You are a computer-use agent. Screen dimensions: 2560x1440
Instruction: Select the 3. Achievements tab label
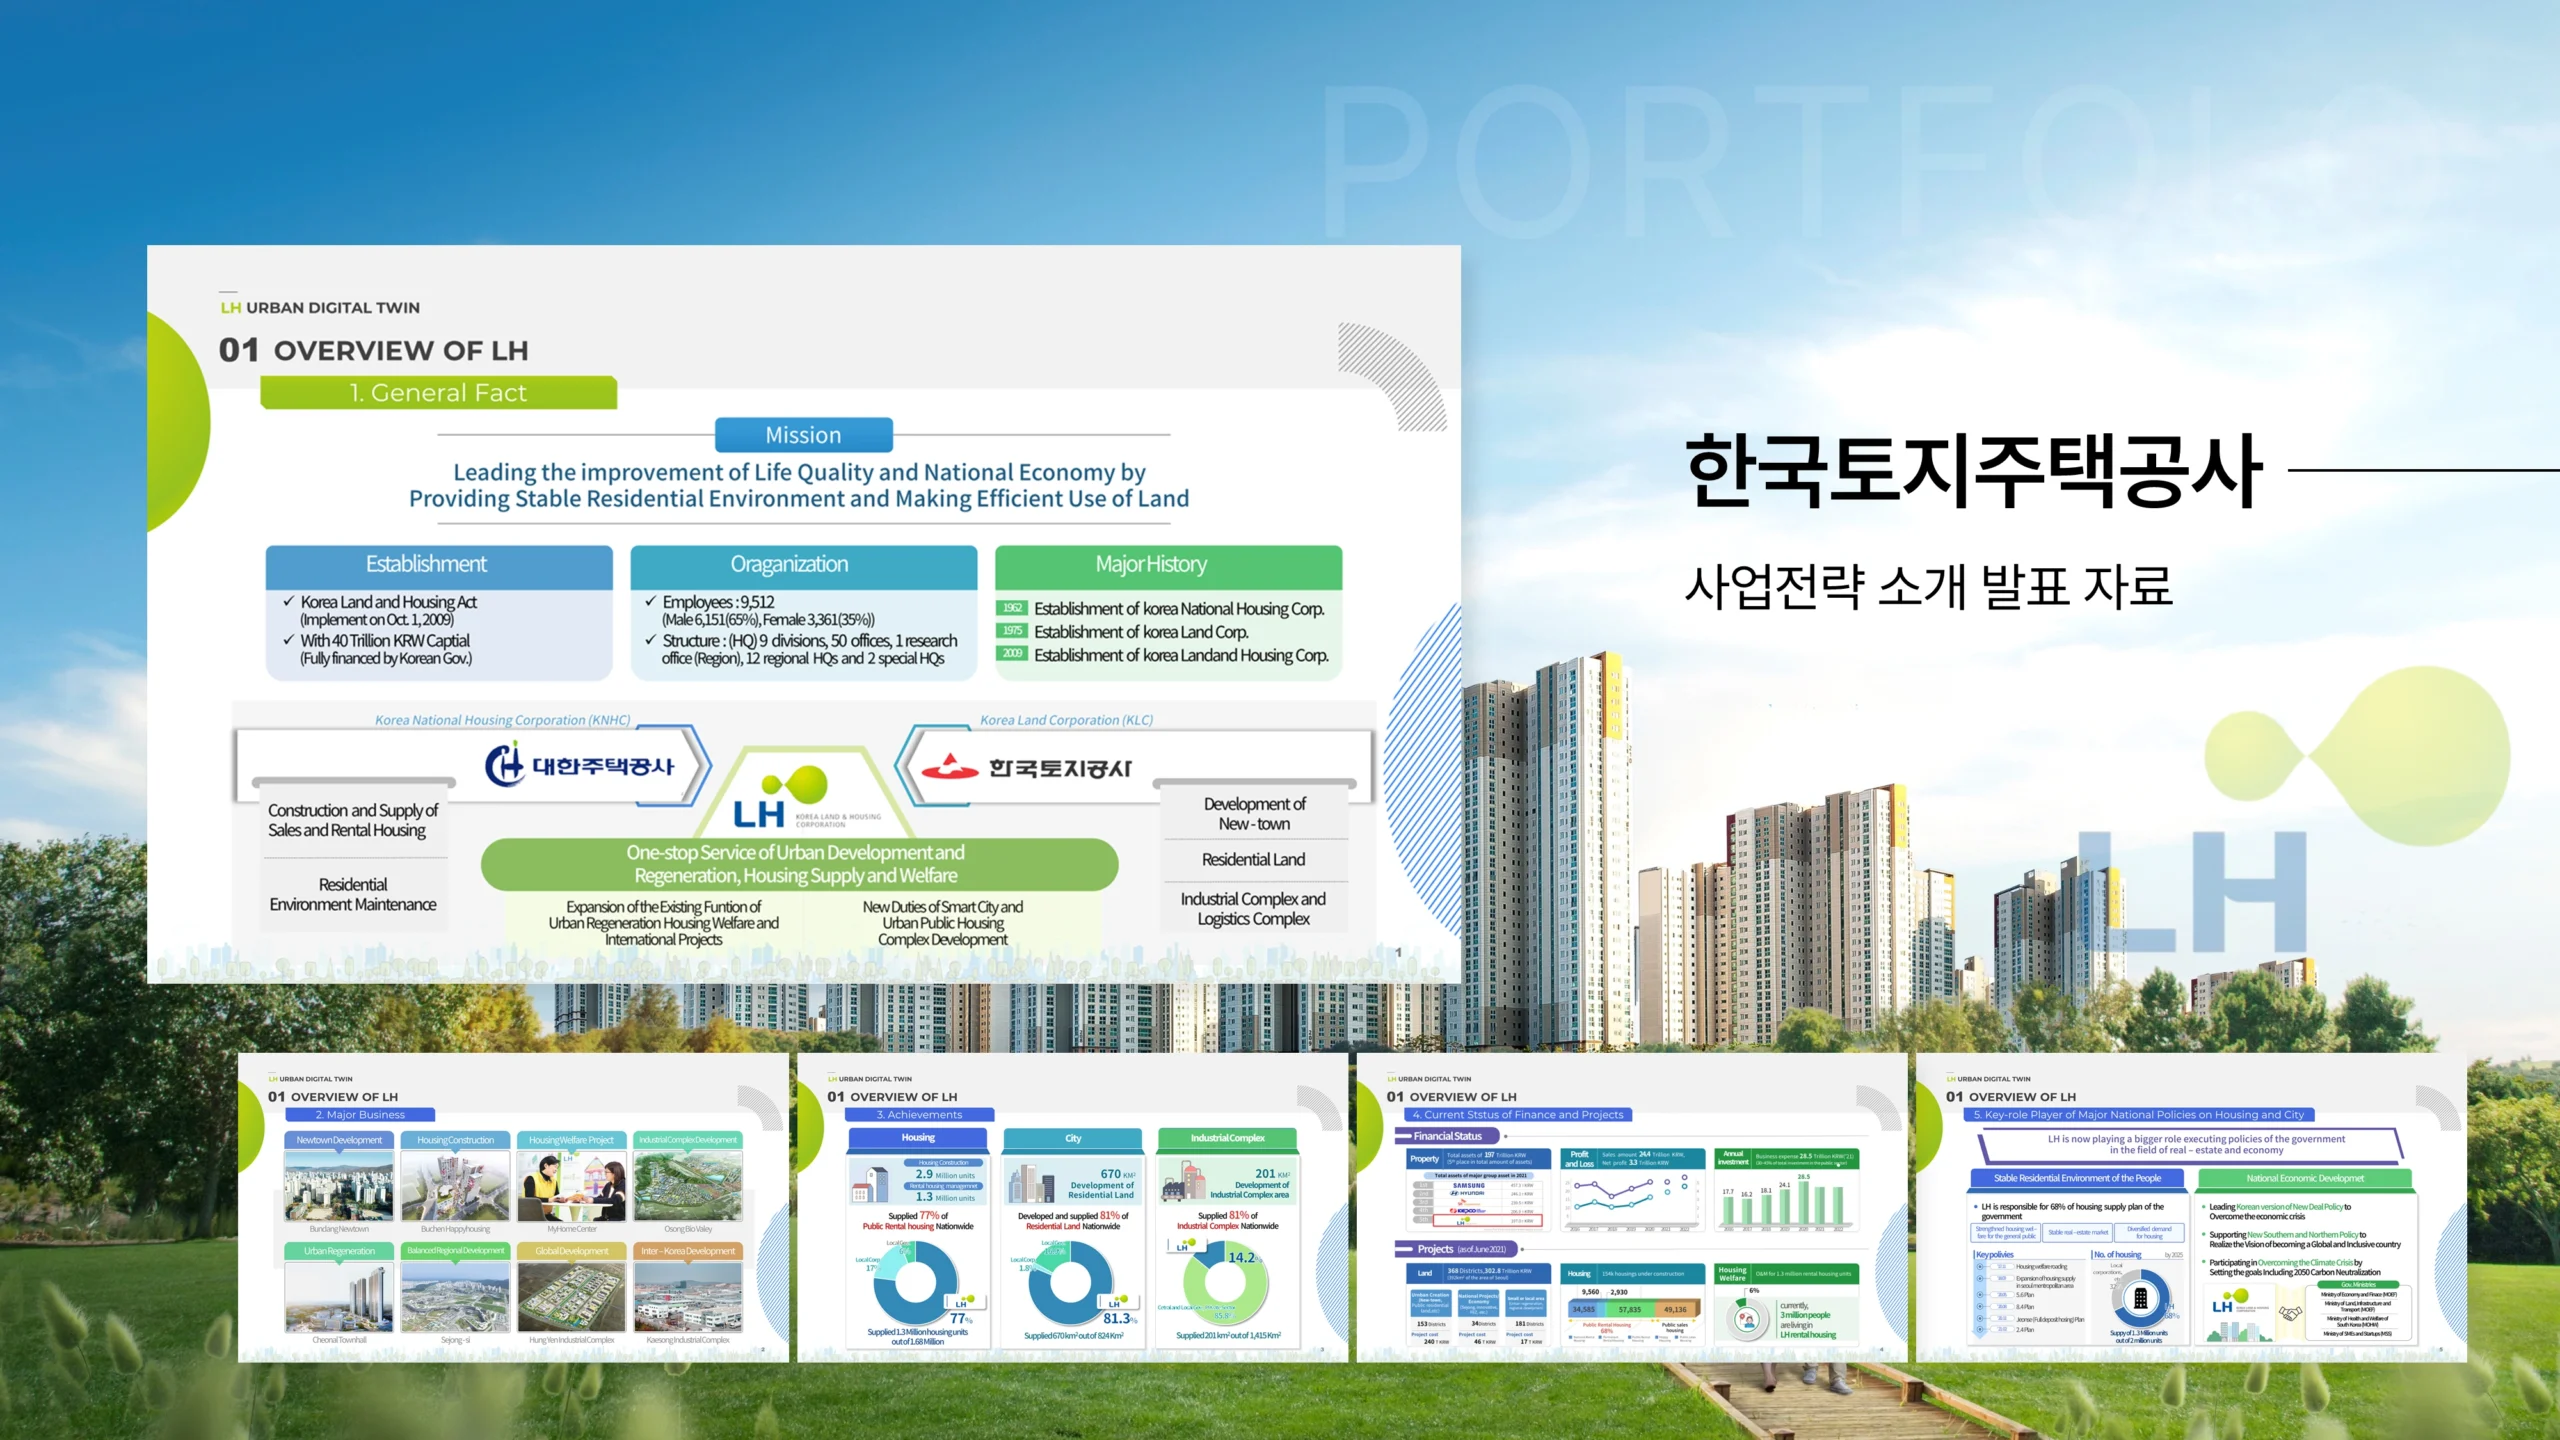[919, 1114]
